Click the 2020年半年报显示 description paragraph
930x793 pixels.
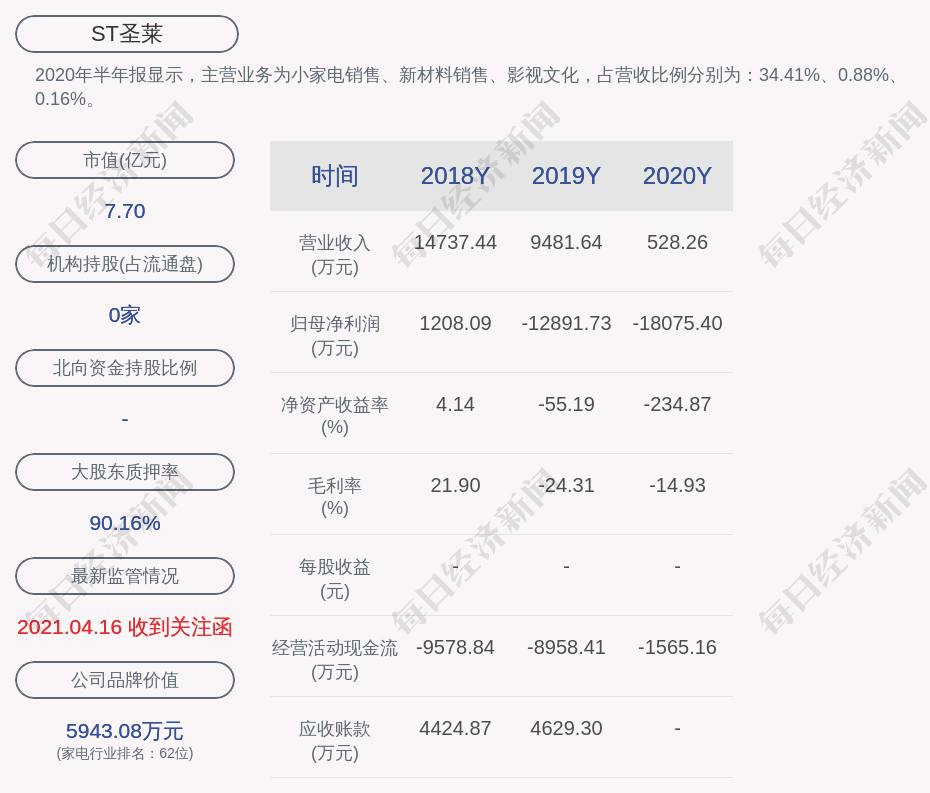click(x=467, y=87)
